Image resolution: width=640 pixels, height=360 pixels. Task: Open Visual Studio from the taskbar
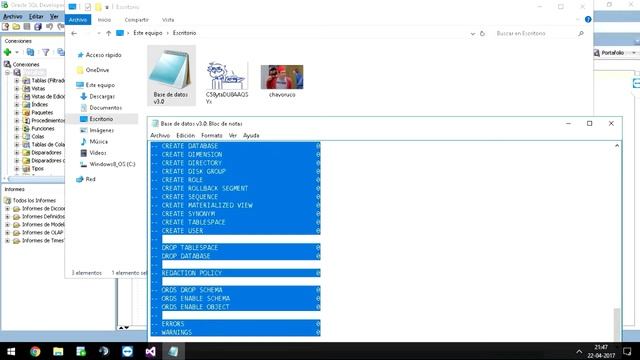pos(150,351)
